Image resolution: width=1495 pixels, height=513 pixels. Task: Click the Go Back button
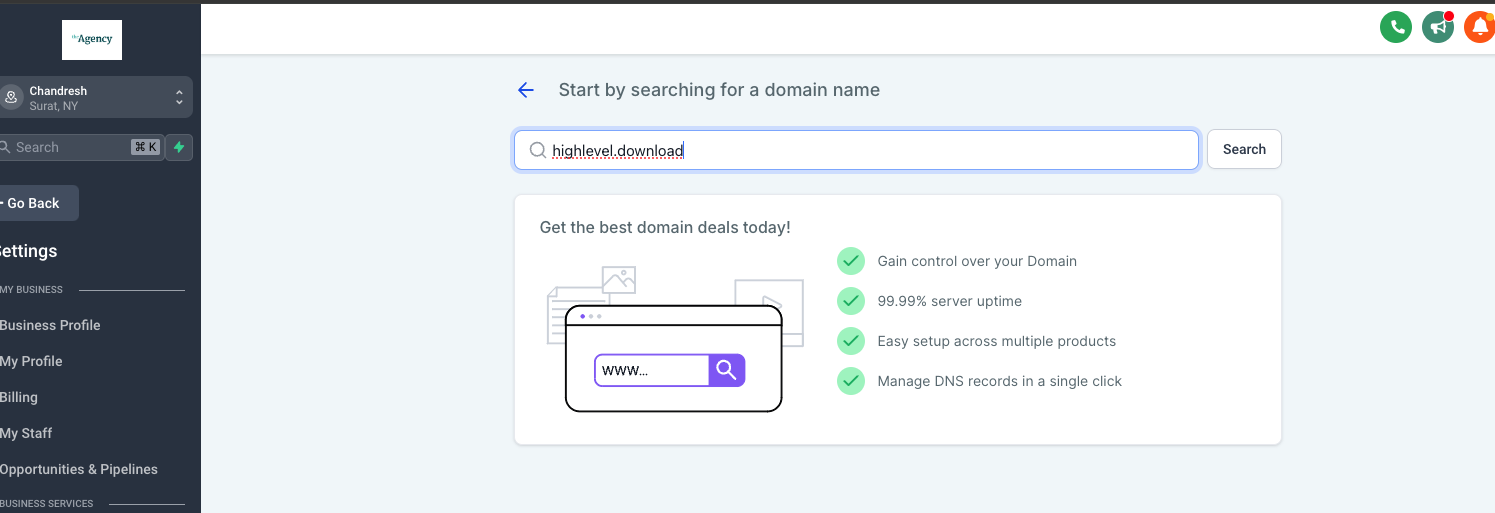38,203
